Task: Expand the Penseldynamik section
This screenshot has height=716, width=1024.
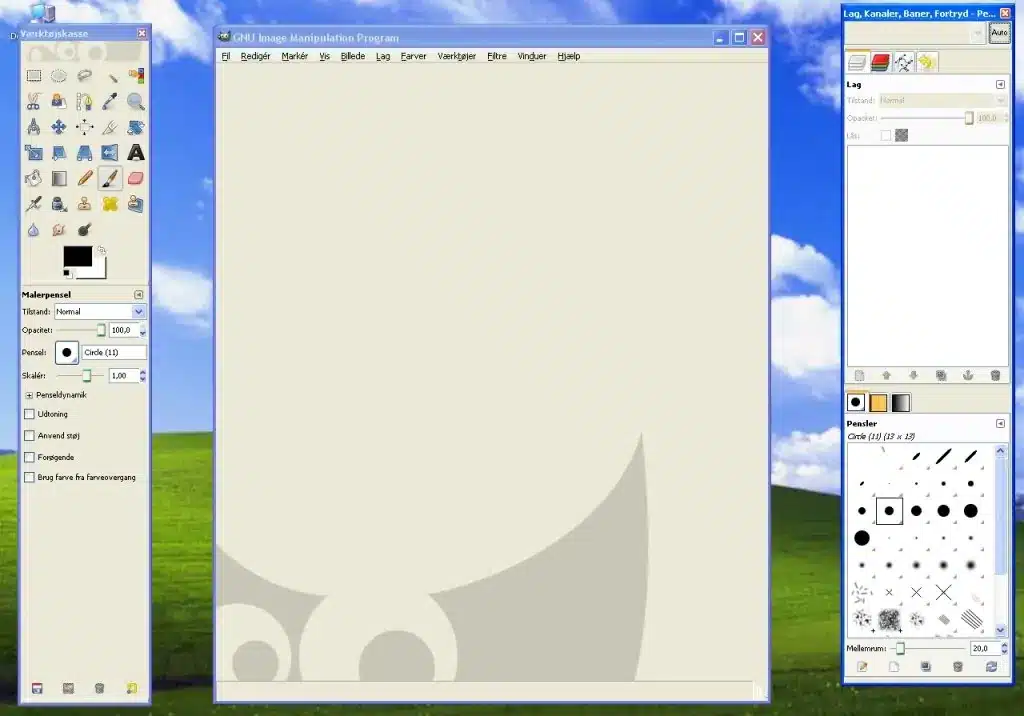Action: [29, 395]
